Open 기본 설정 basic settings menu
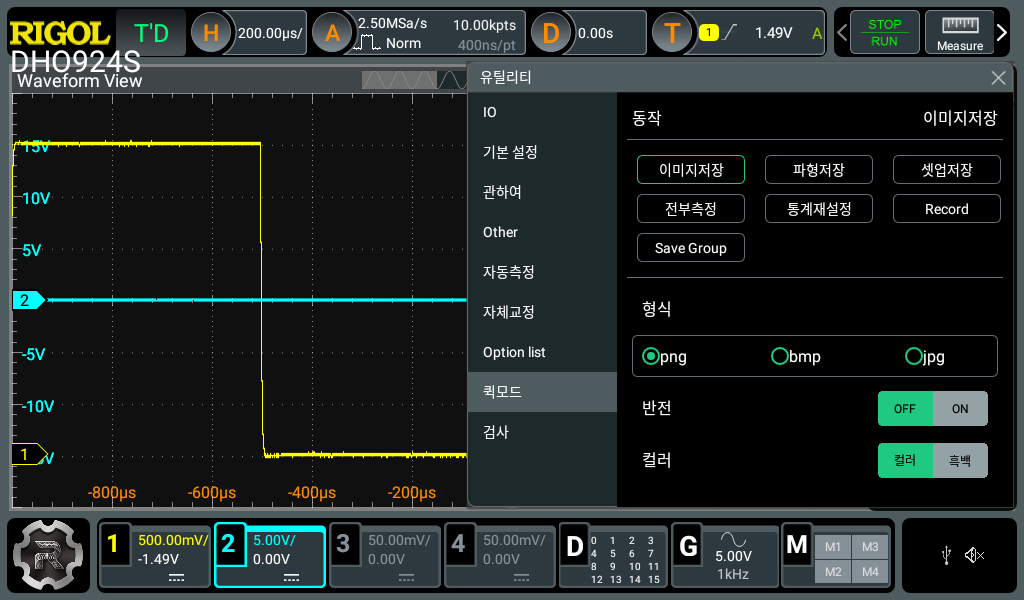 542,152
